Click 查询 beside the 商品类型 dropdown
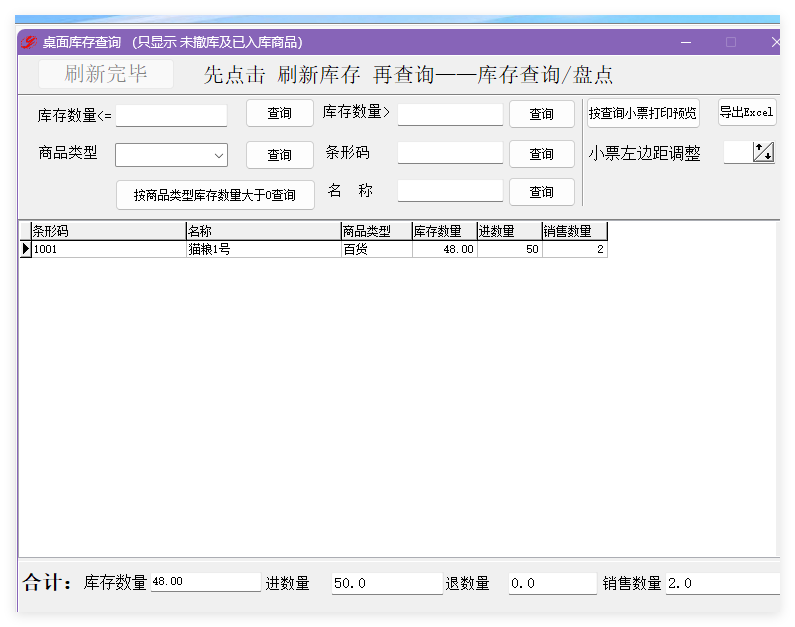Screen dimensions: 795x627 (280, 155)
